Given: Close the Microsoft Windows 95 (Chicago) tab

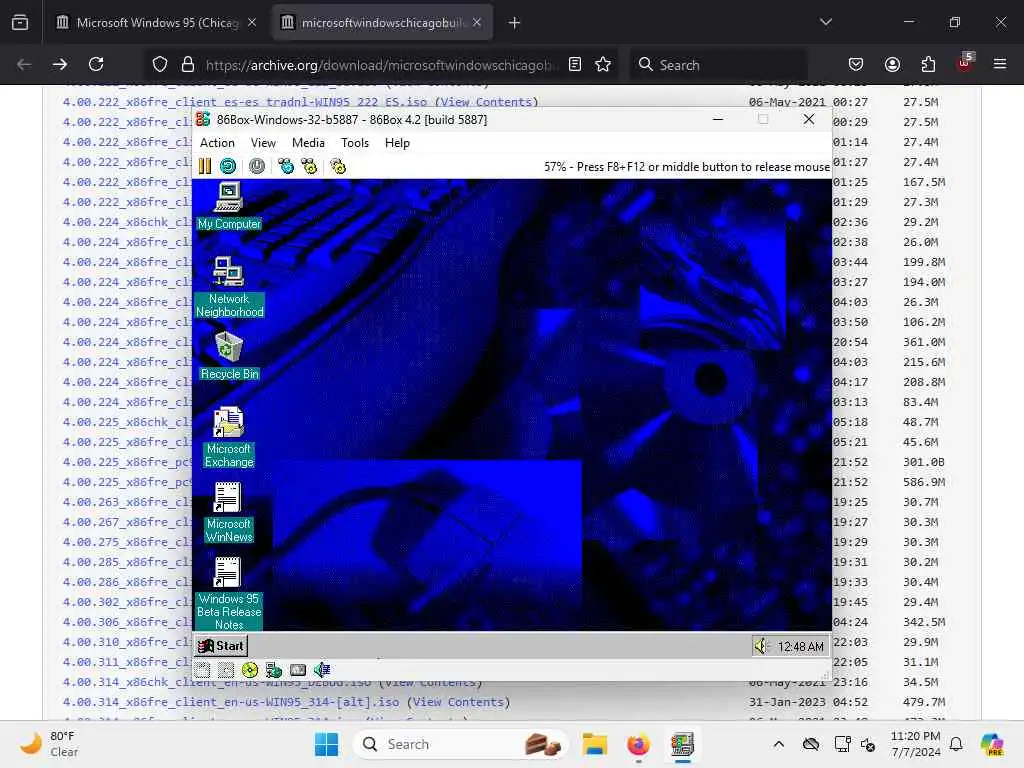Looking at the screenshot, I should (252, 23).
